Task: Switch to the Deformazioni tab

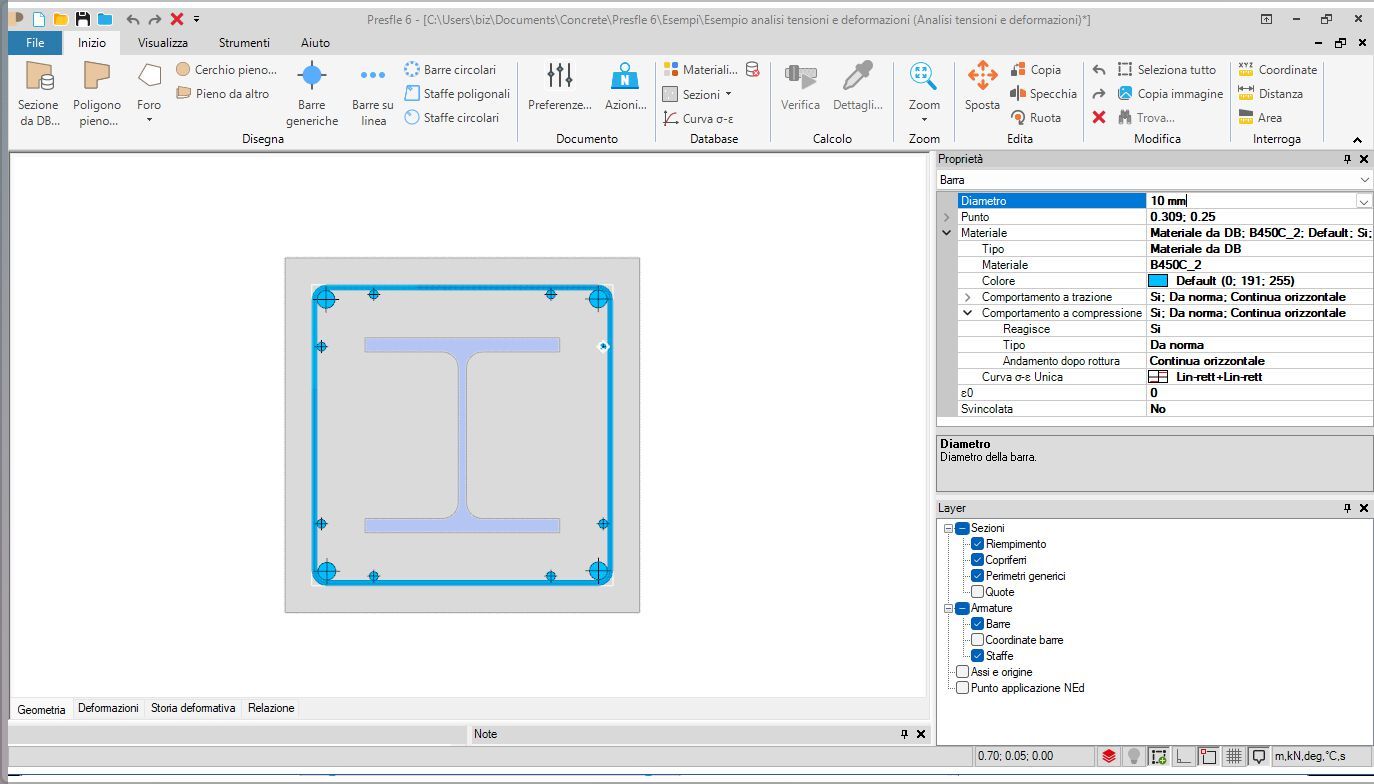Action: [x=108, y=708]
